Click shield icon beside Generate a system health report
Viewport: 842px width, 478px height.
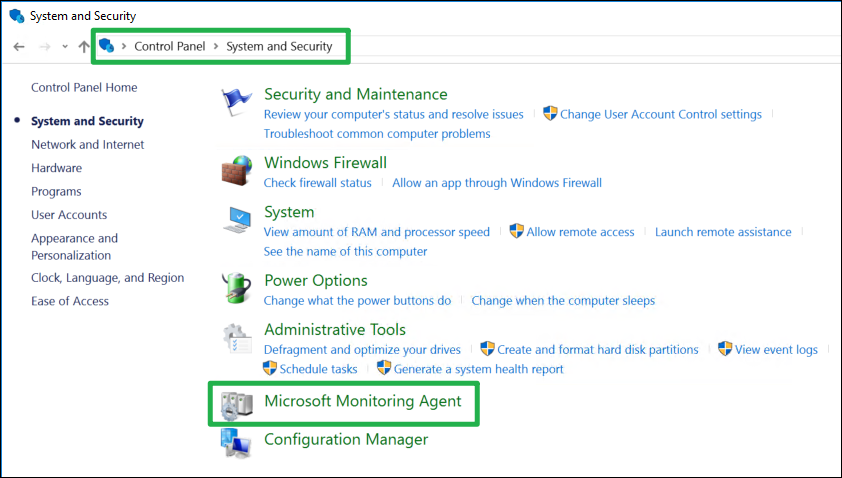[x=384, y=368]
